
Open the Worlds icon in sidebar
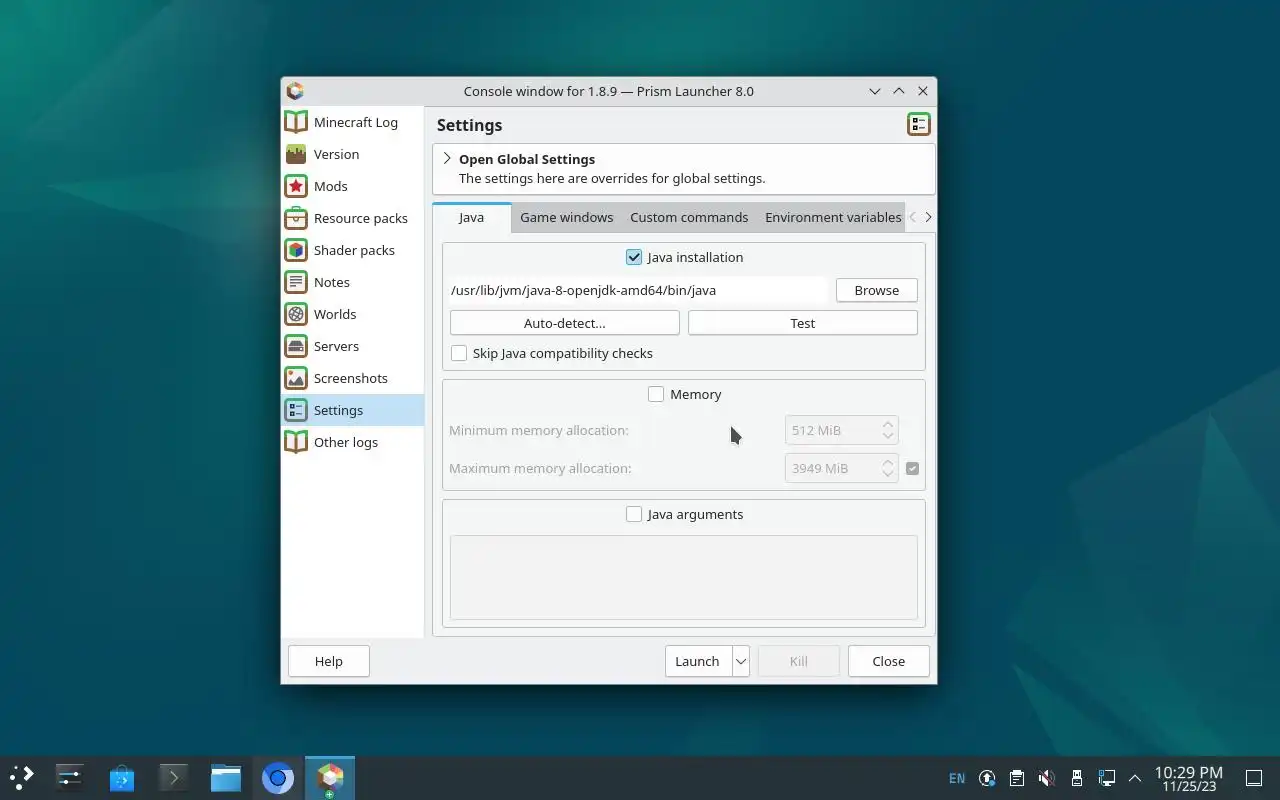(296, 314)
